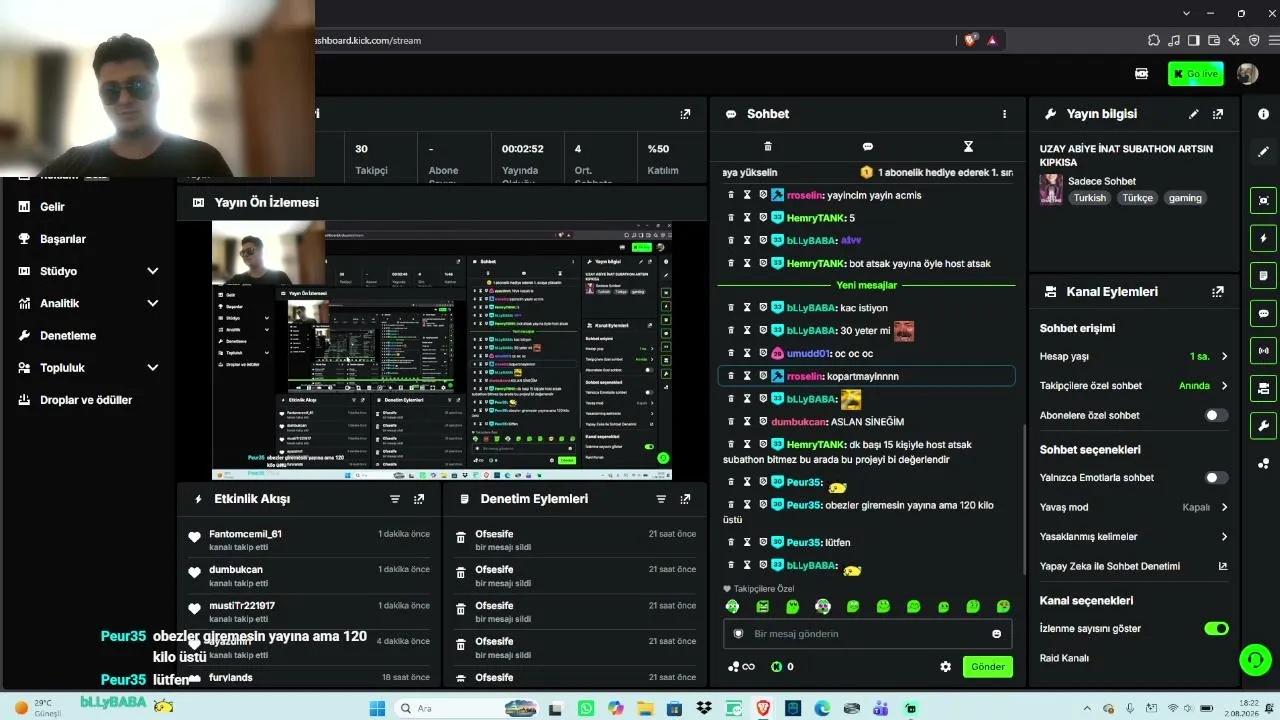1280x720 pixels.
Task: Open the green headset support button
Action: [x=1253, y=660]
